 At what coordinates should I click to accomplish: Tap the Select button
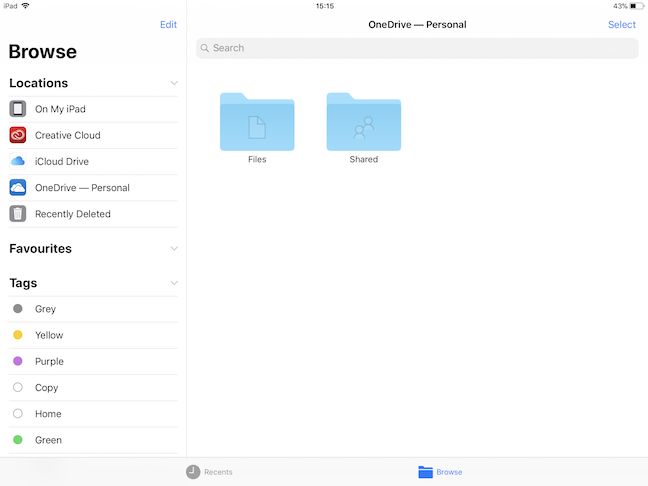(x=622, y=25)
